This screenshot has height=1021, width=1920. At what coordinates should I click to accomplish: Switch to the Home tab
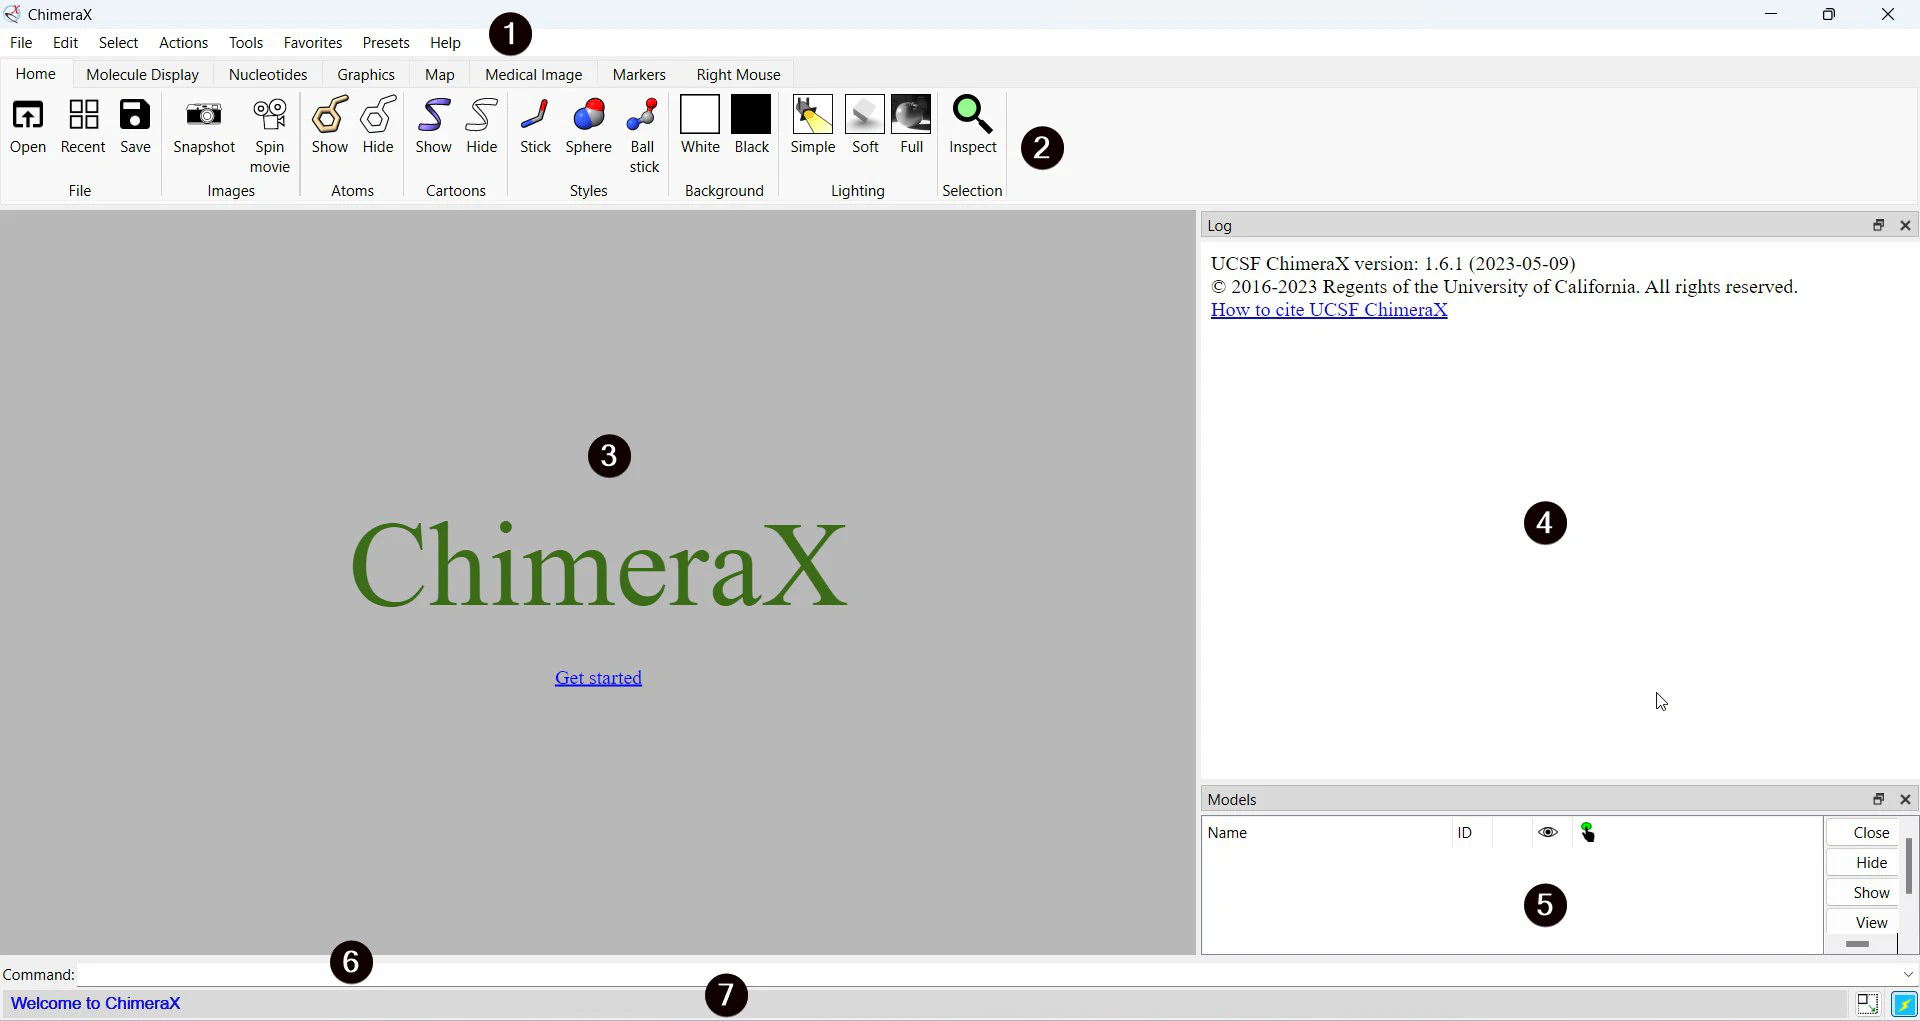click(36, 74)
